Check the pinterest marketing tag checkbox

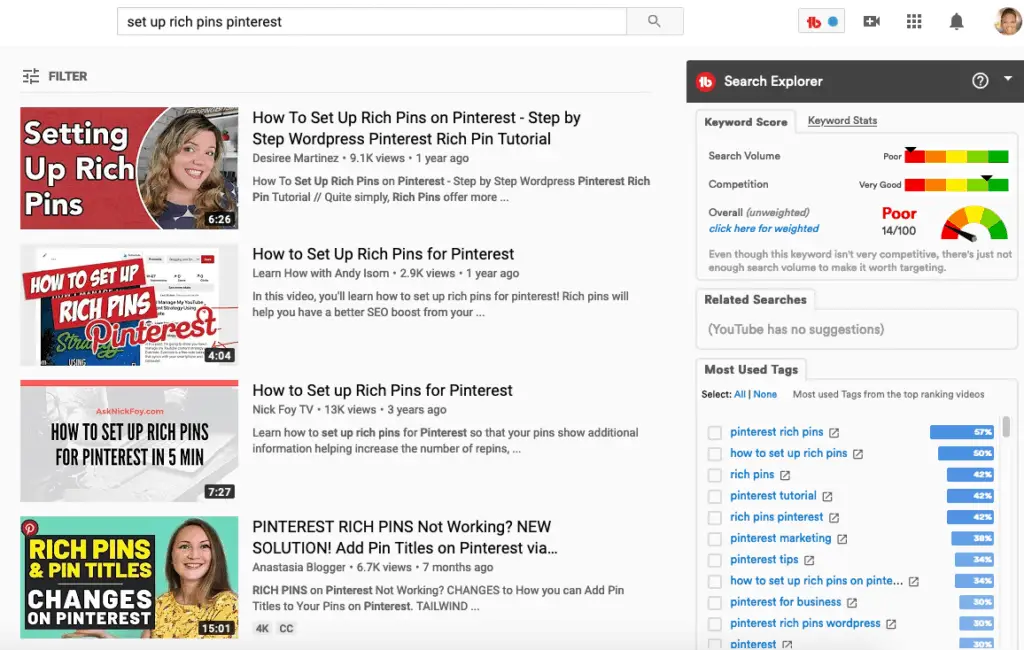click(715, 539)
